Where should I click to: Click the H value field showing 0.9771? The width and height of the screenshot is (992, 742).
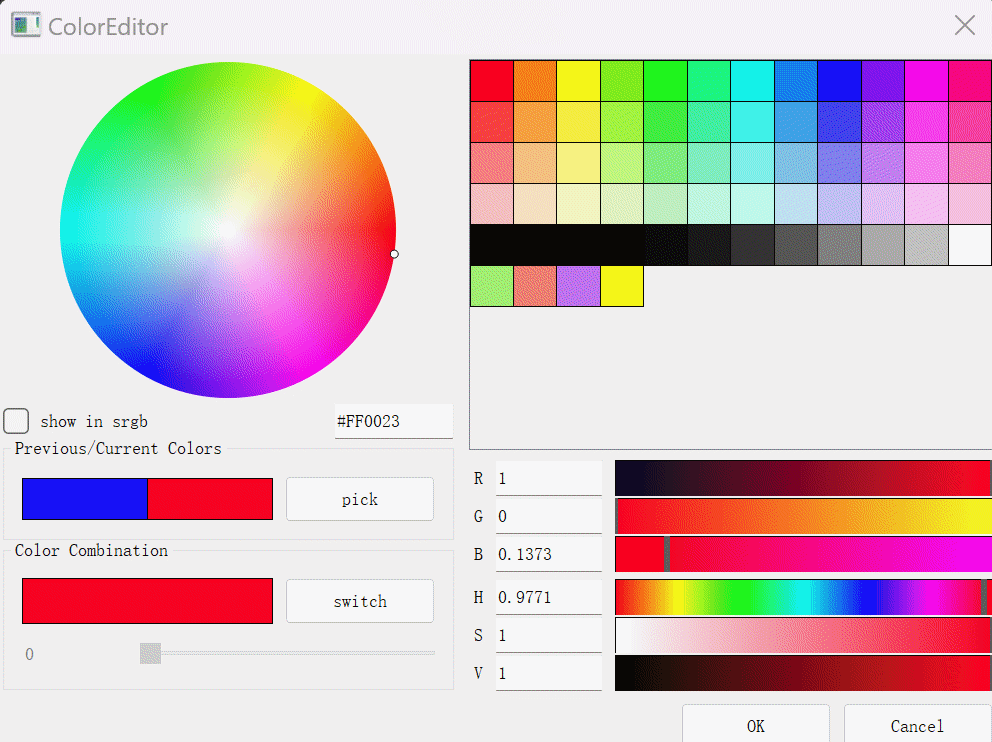(x=549, y=597)
